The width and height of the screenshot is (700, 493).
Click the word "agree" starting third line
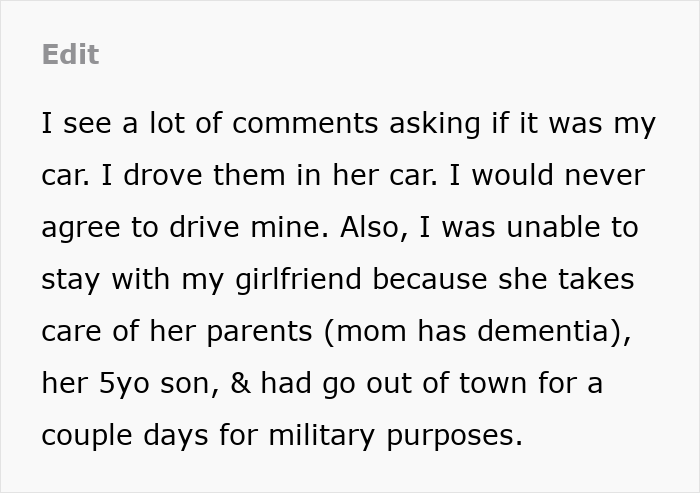(82, 228)
